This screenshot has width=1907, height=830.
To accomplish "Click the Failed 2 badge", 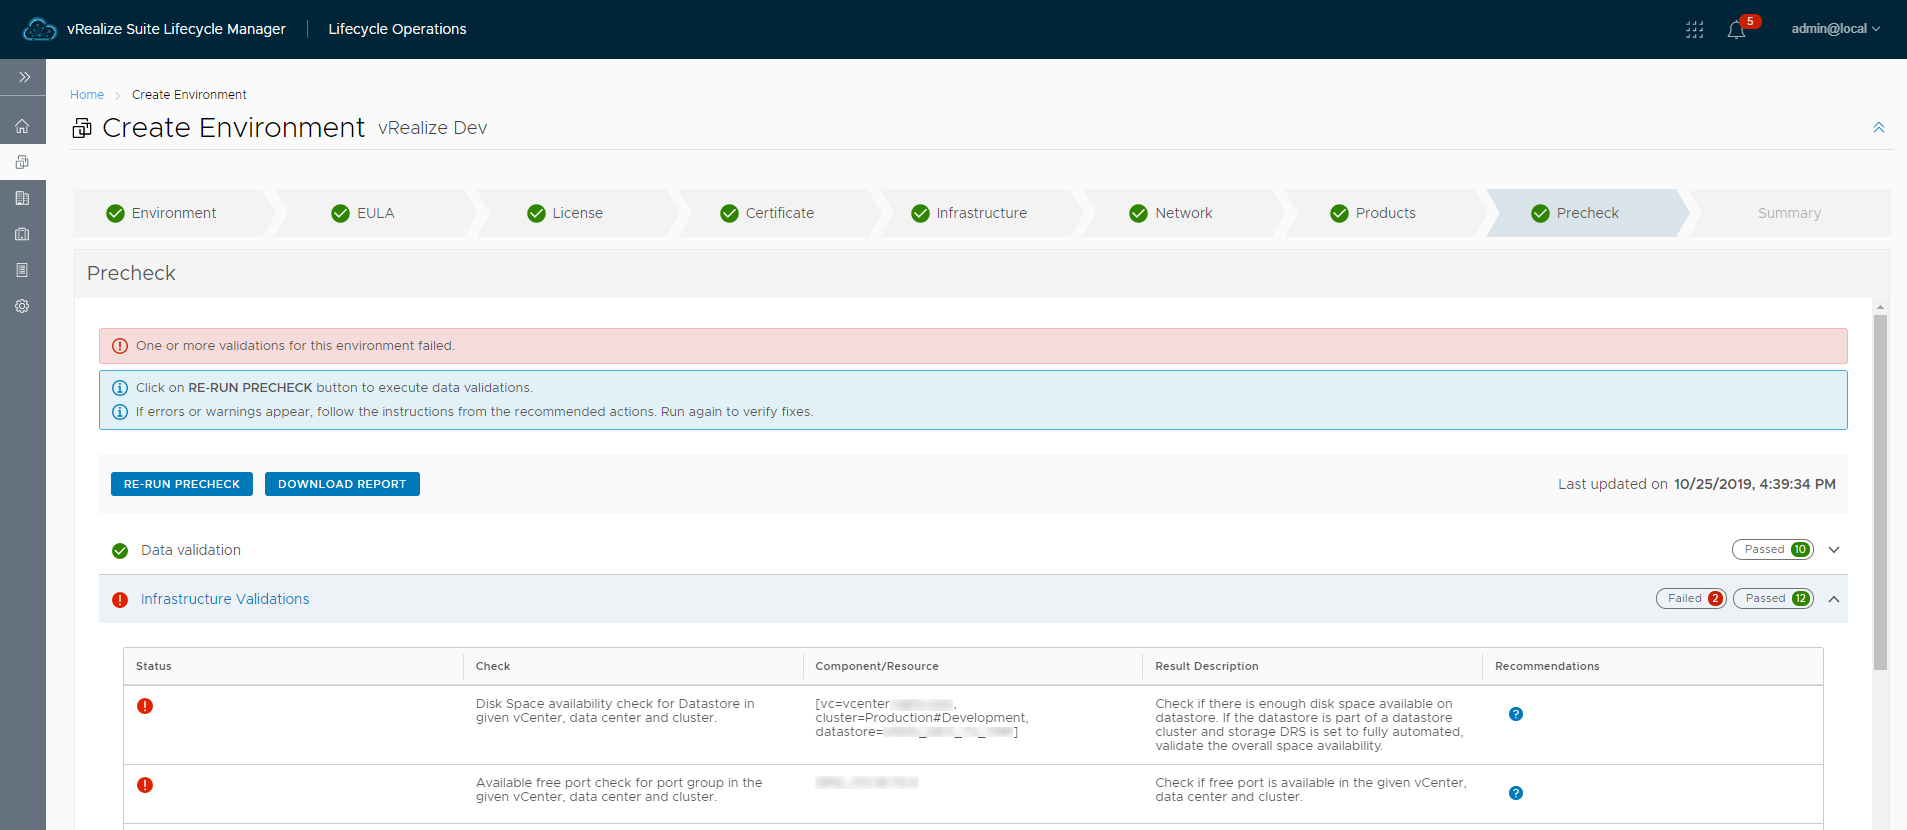I will pyautogui.click(x=1691, y=598).
